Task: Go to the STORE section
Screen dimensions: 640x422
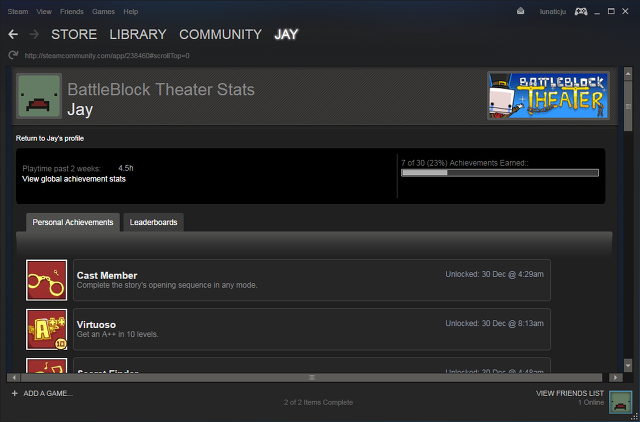Action: pyautogui.click(x=74, y=34)
